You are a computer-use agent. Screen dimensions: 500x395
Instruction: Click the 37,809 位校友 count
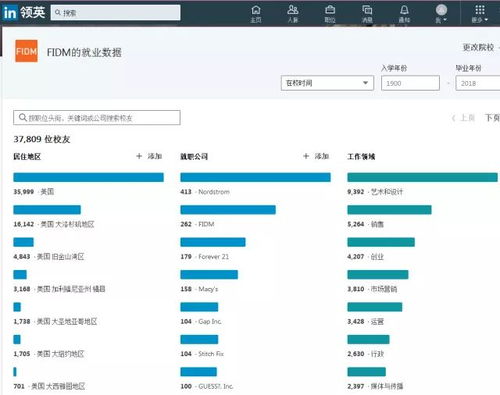[42, 139]
